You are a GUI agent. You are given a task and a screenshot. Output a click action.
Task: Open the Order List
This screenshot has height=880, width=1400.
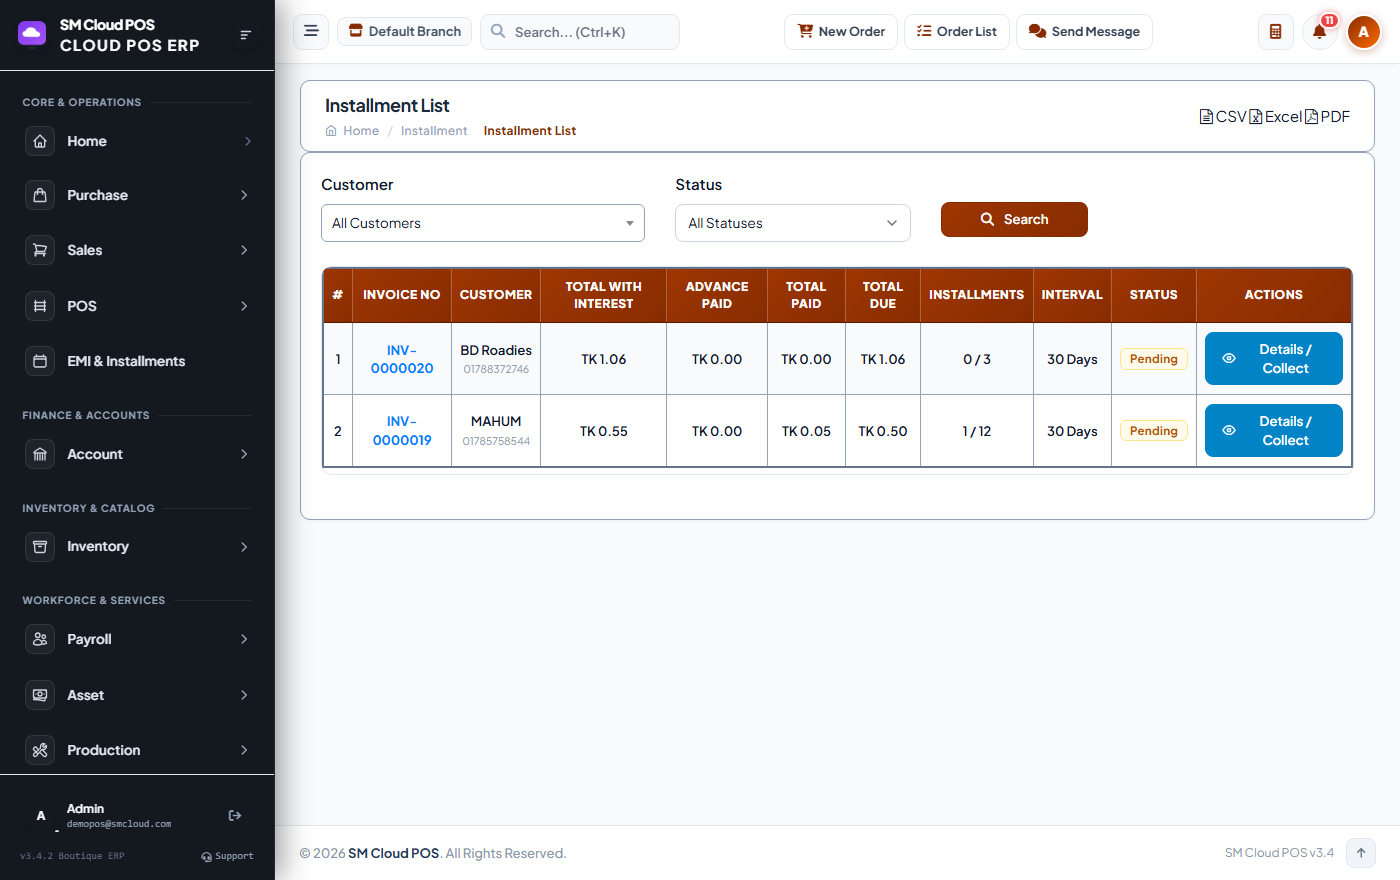[x=957, y=32]
